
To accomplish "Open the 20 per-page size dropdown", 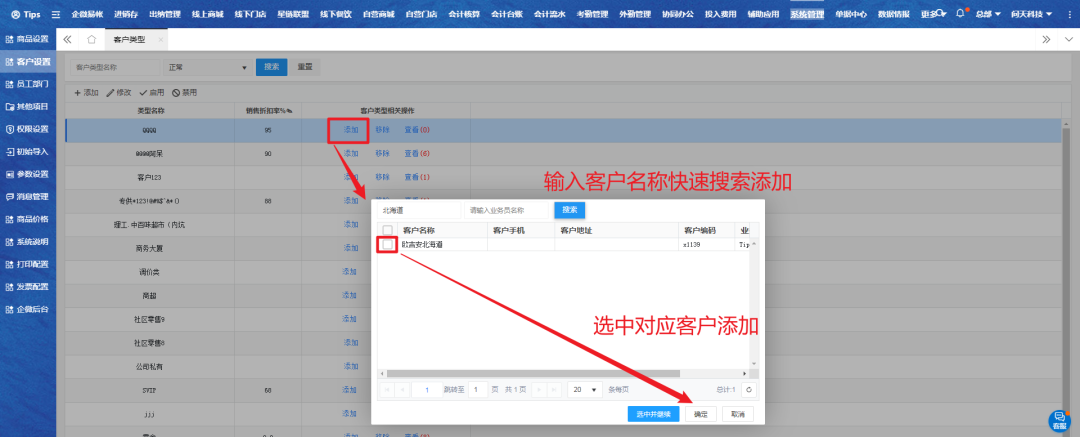I will click(584, 389).
